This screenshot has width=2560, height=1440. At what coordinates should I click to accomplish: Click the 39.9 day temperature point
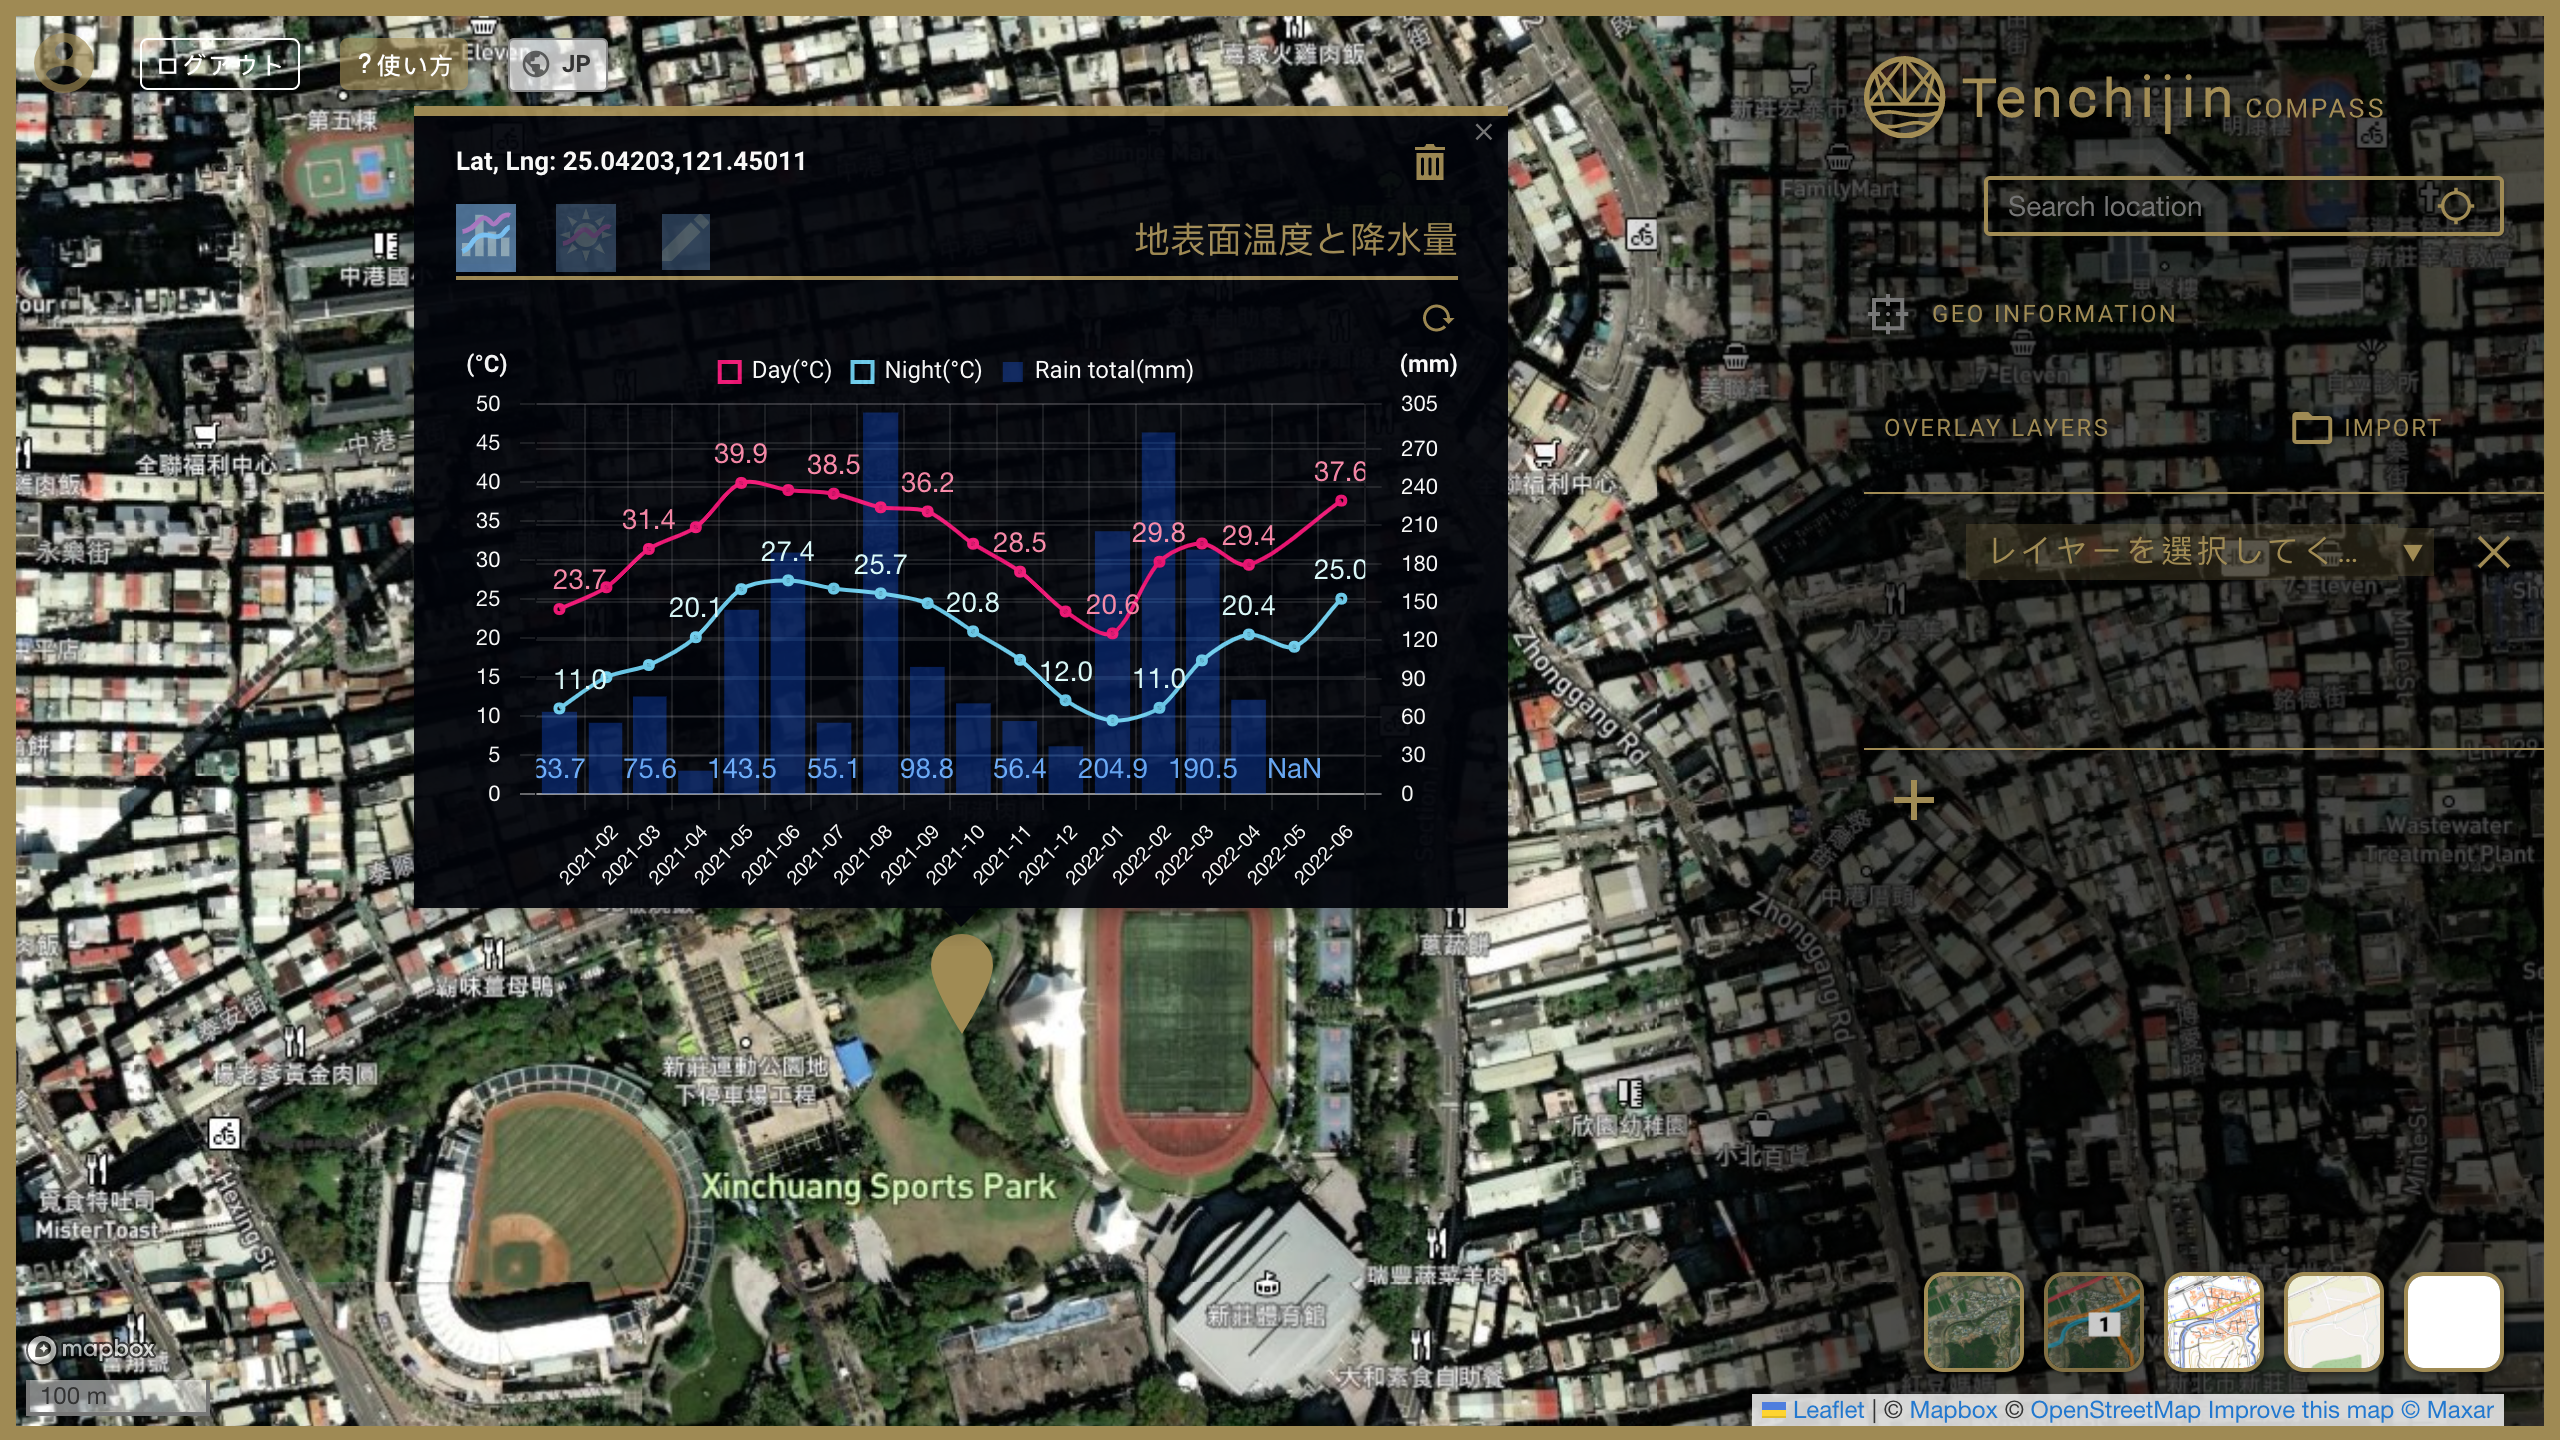coord(741,482)
